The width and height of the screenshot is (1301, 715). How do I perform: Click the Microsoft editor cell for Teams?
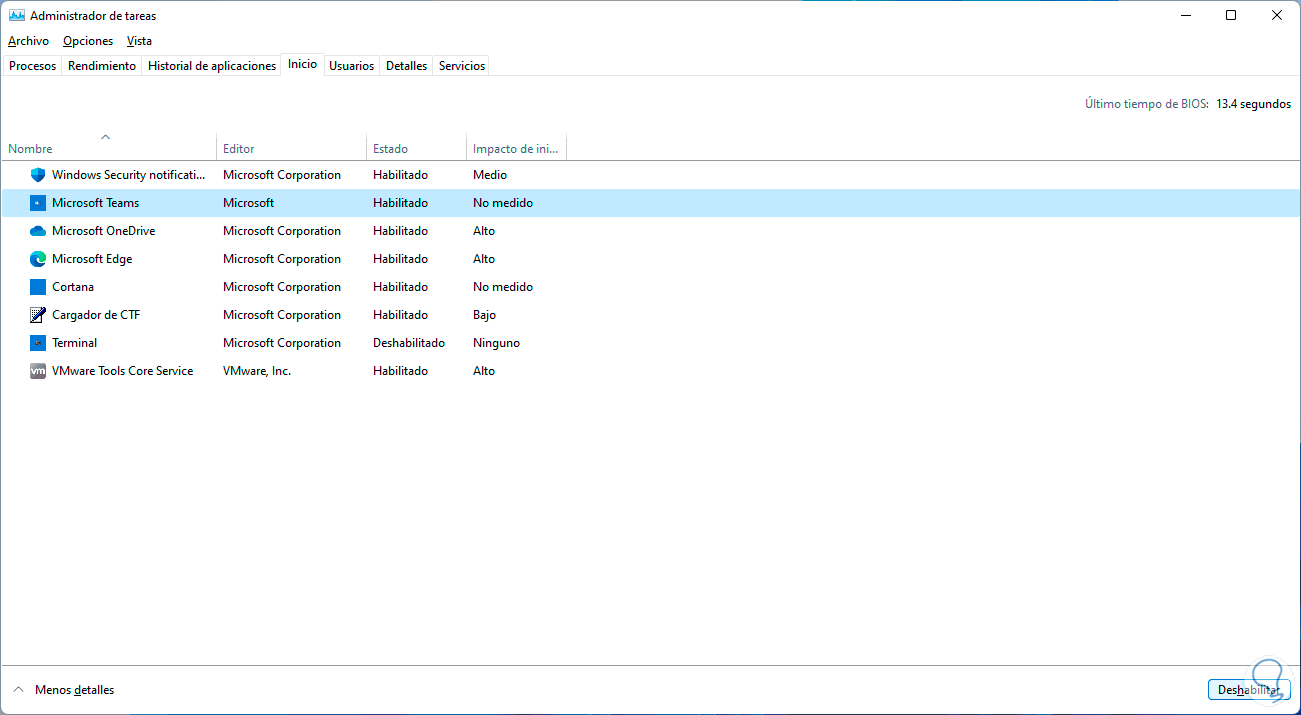coord(248,203)
